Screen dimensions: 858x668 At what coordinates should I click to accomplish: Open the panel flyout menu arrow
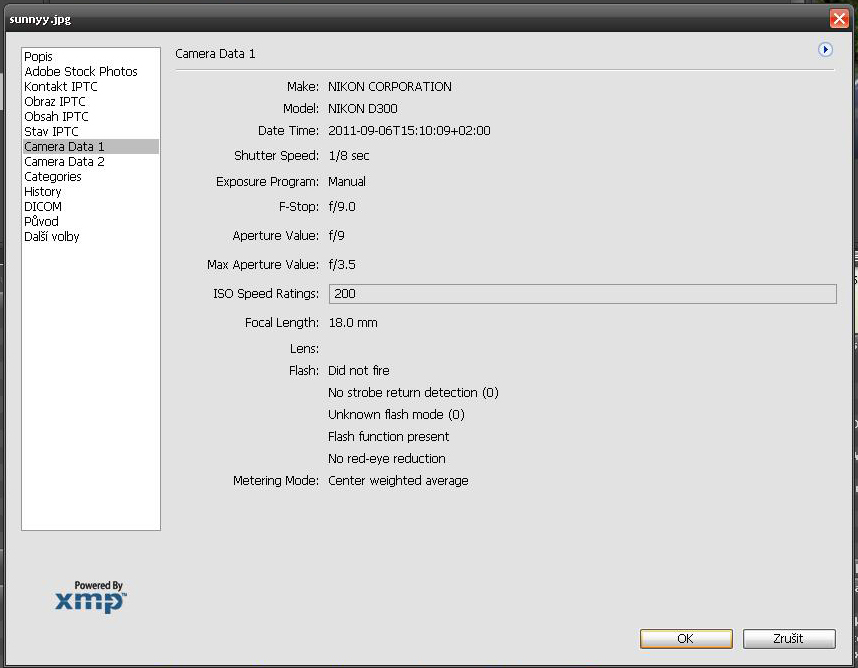[825, 50]
